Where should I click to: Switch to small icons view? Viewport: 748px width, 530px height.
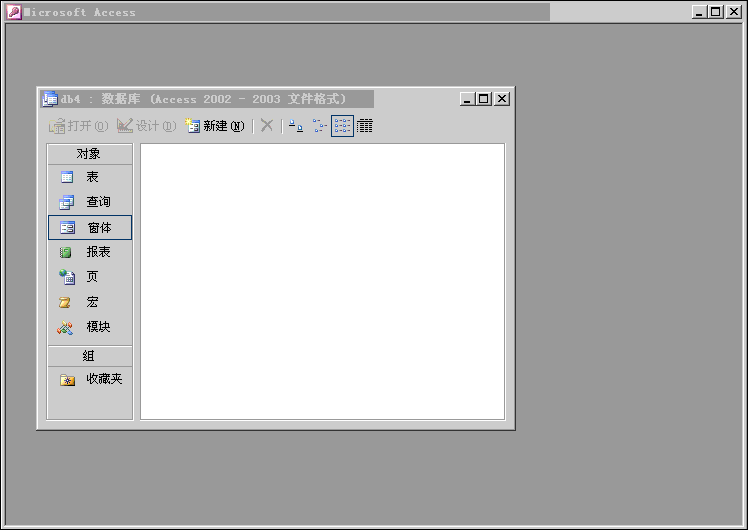pos(319,126)
